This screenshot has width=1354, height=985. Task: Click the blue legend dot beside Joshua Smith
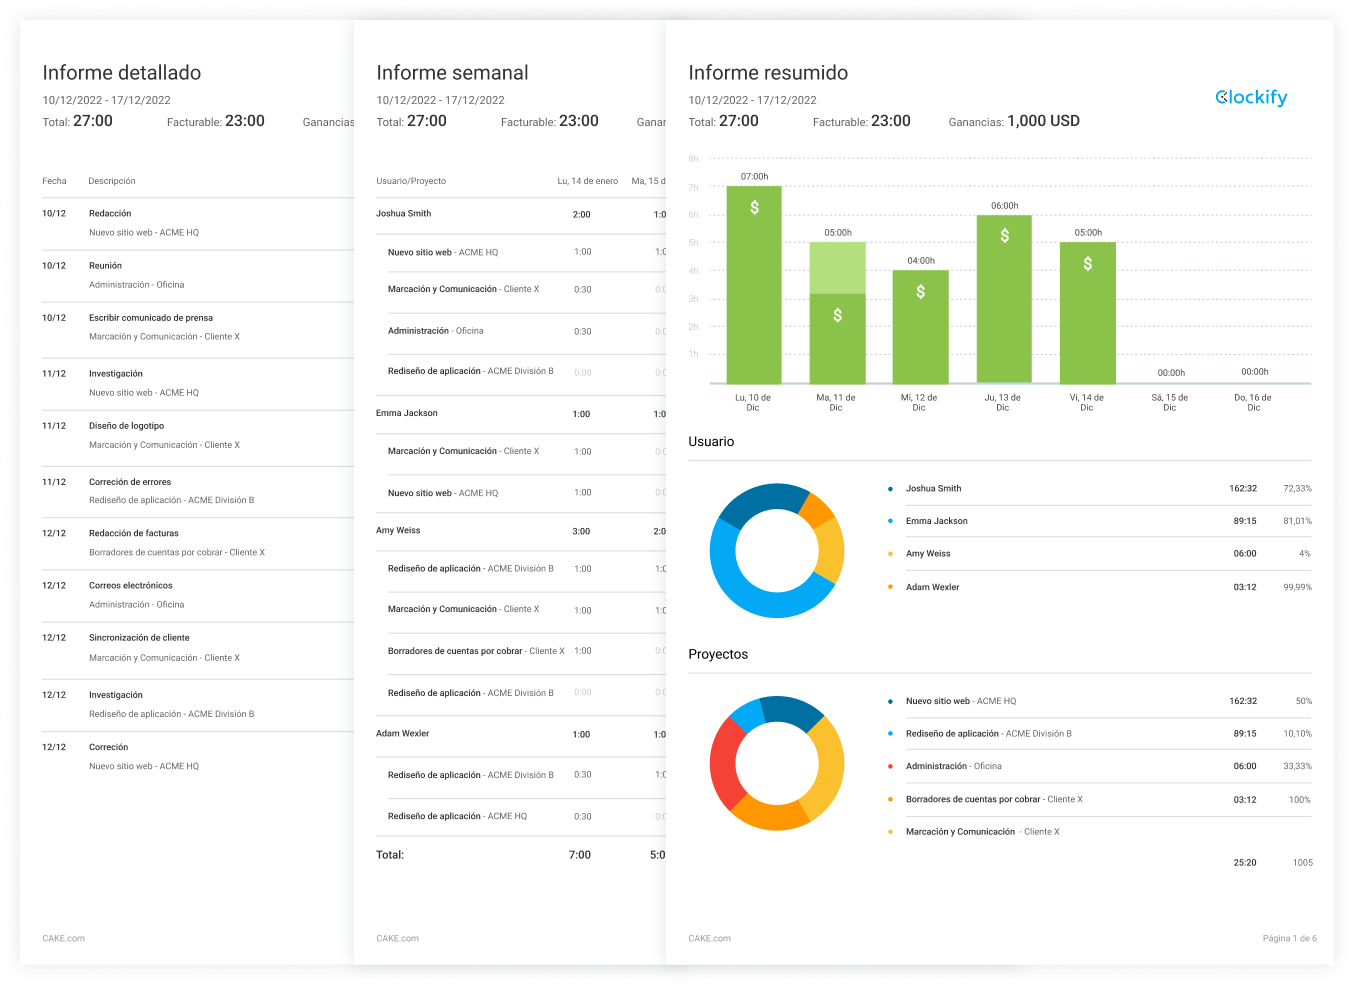pos(890,489)
